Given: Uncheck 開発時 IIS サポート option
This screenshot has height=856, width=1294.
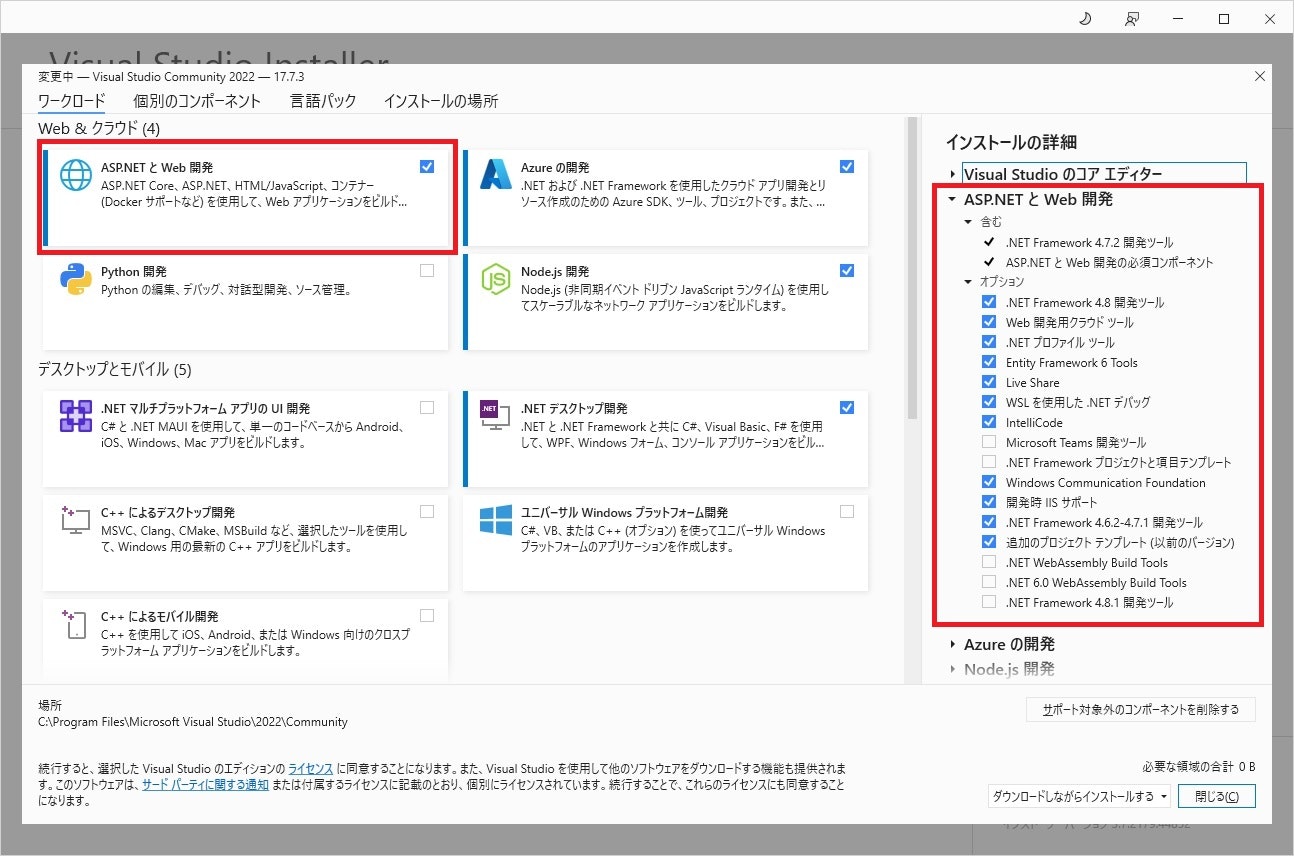Looking at the screenshot, I should tap(989, 502).
